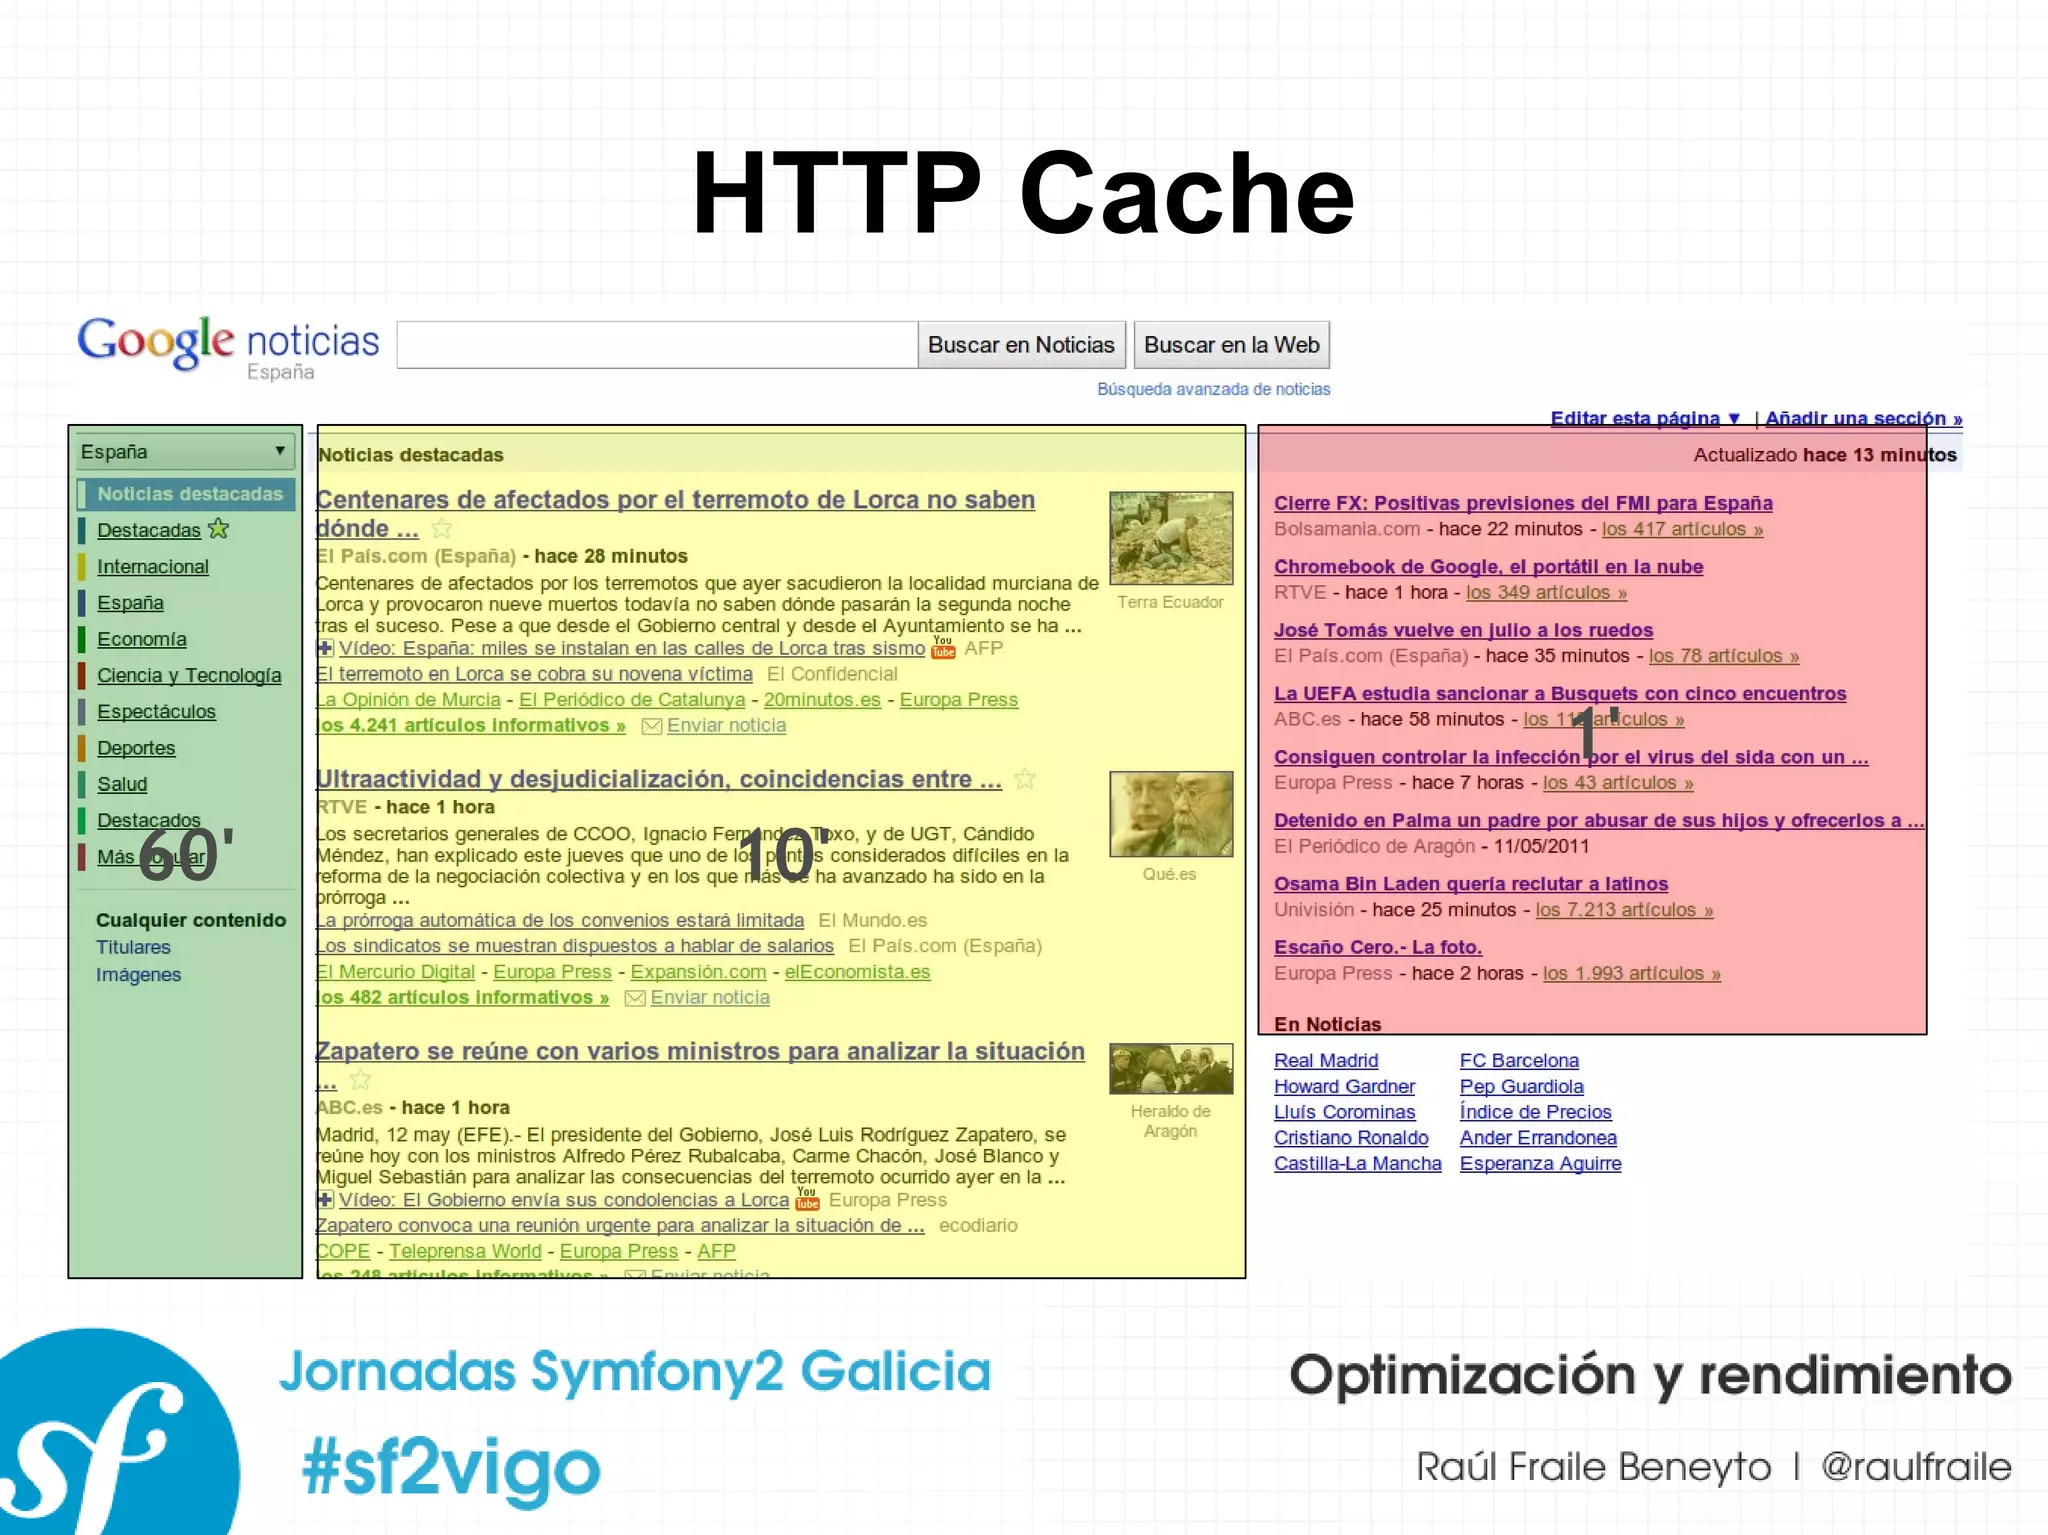Open the Heraldo de Aragón thumbnail
Screen dimensions: 2048x1535
(1171, 1069)
